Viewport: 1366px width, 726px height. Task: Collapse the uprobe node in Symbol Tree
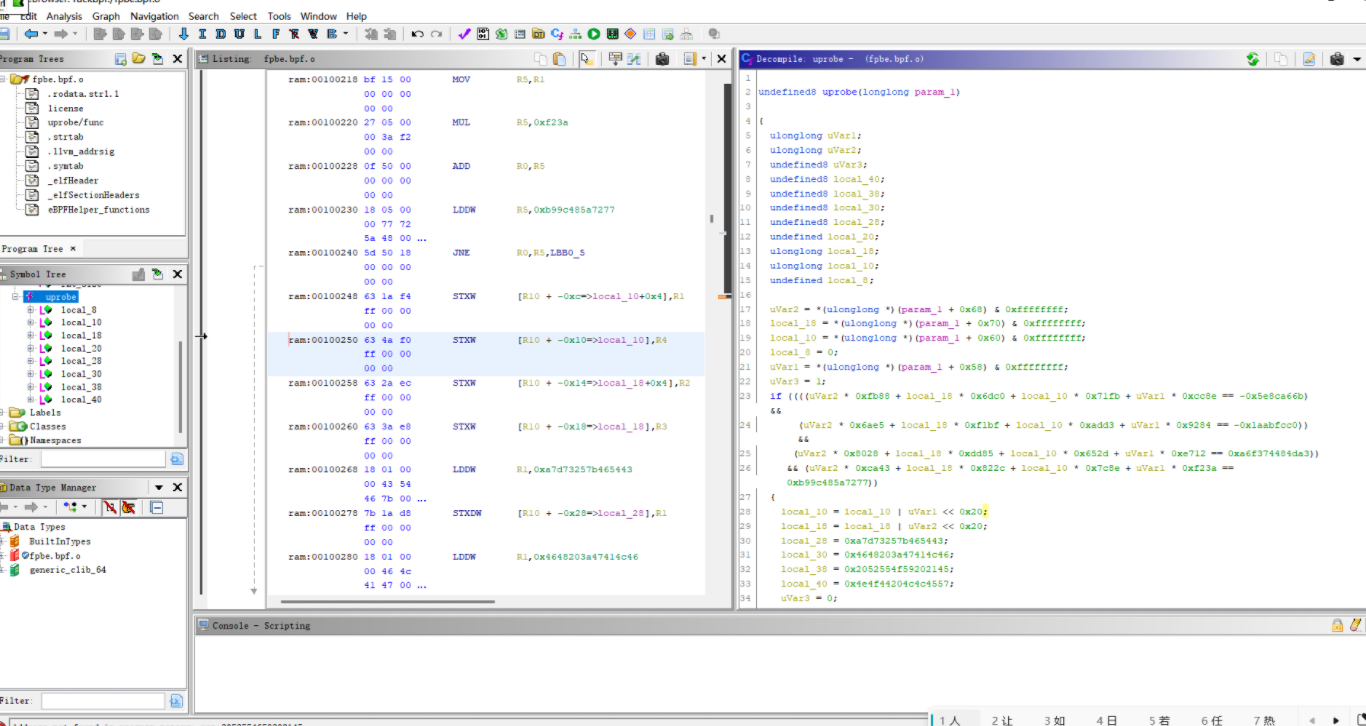pyautogui.click(x=16, y=297)
